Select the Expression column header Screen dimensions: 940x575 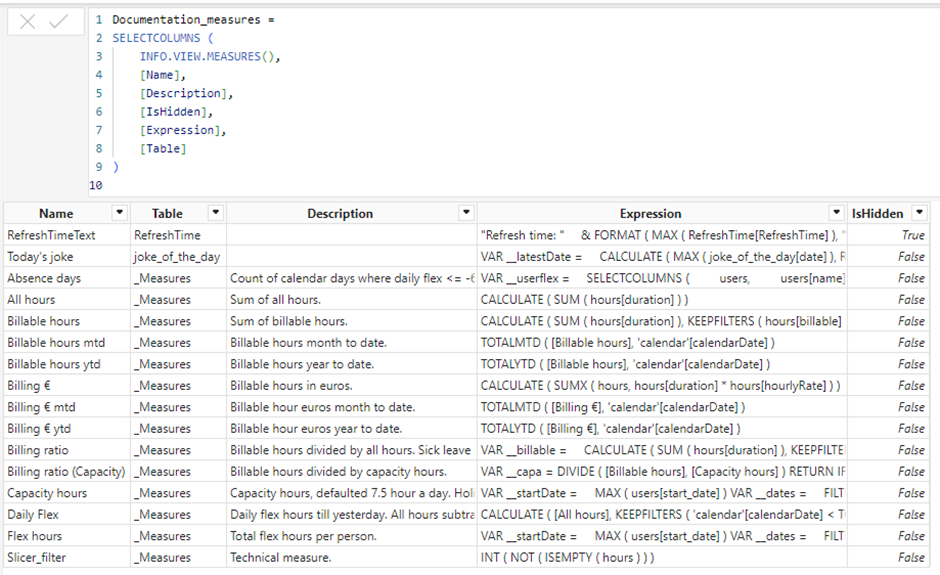650,213
